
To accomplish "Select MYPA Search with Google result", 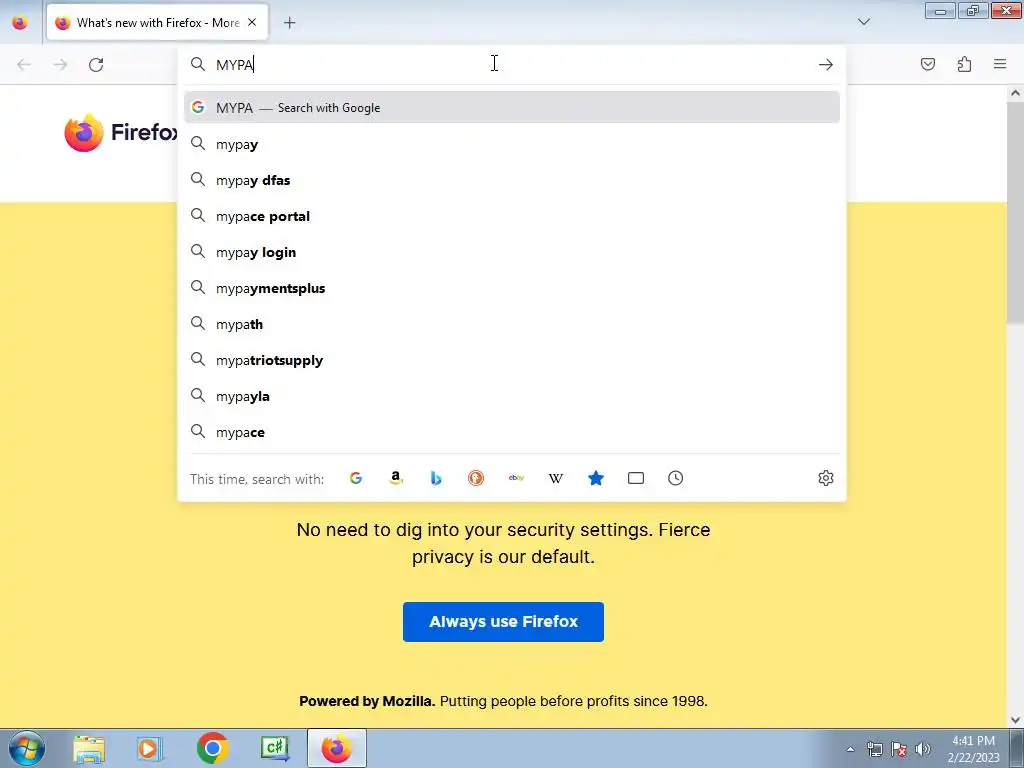I will click(x=511, y=108).
